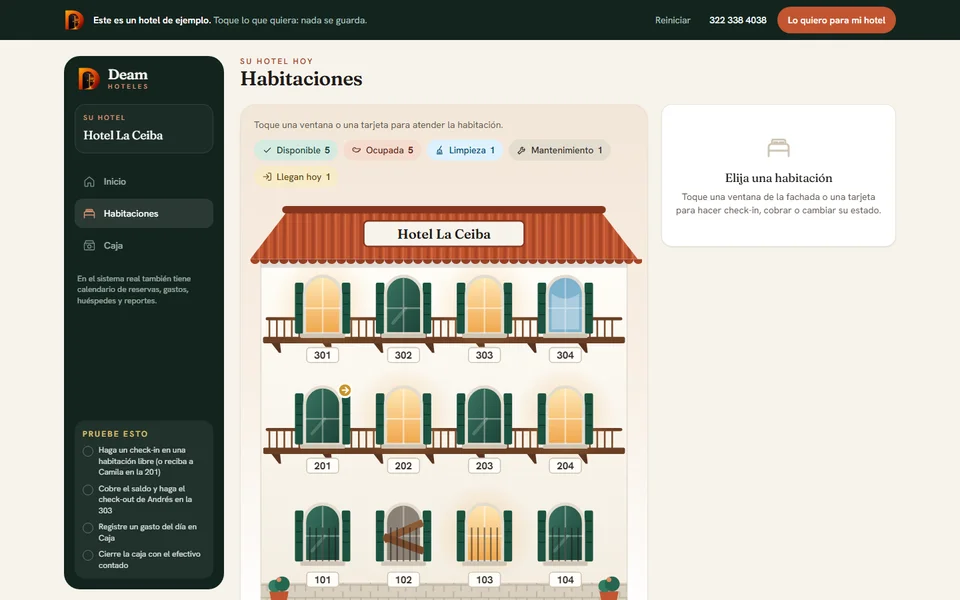Image resolution: width=960 pixels, height=600 pixels.
Task: Select the window of room 204
Action: (565, 416)
